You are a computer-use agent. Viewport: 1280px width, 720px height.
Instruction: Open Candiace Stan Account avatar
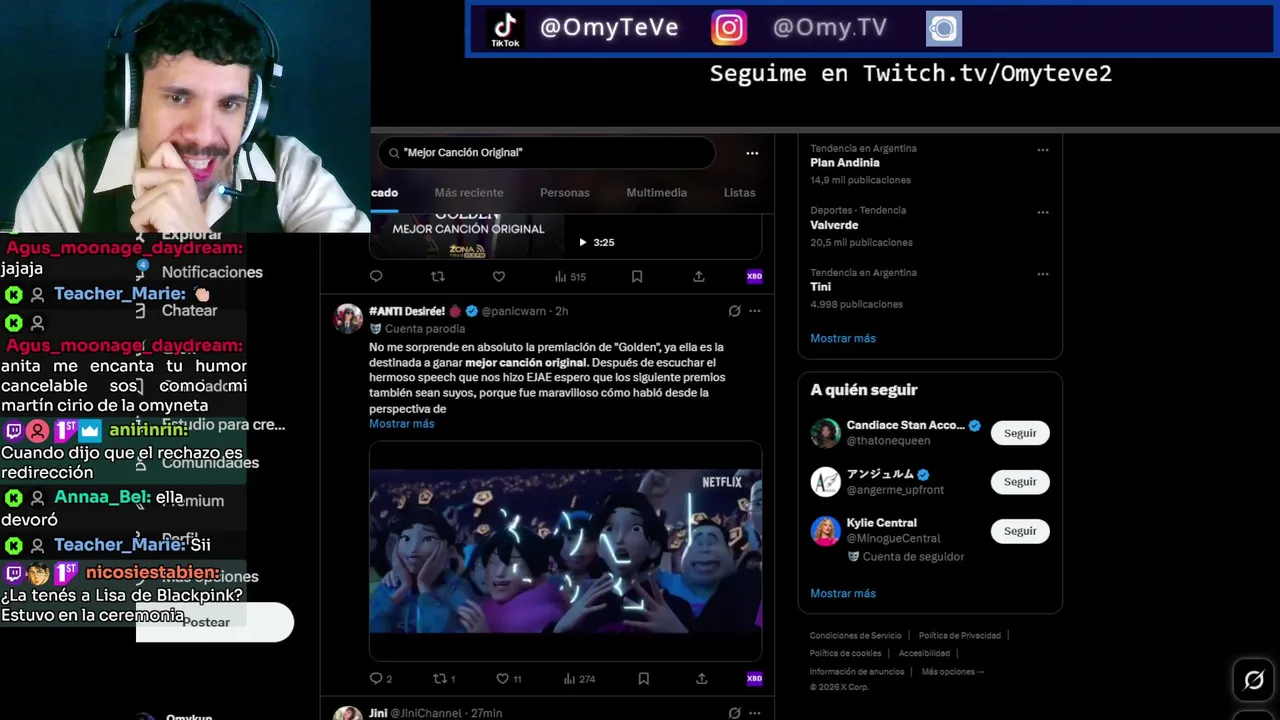point(825,433)
